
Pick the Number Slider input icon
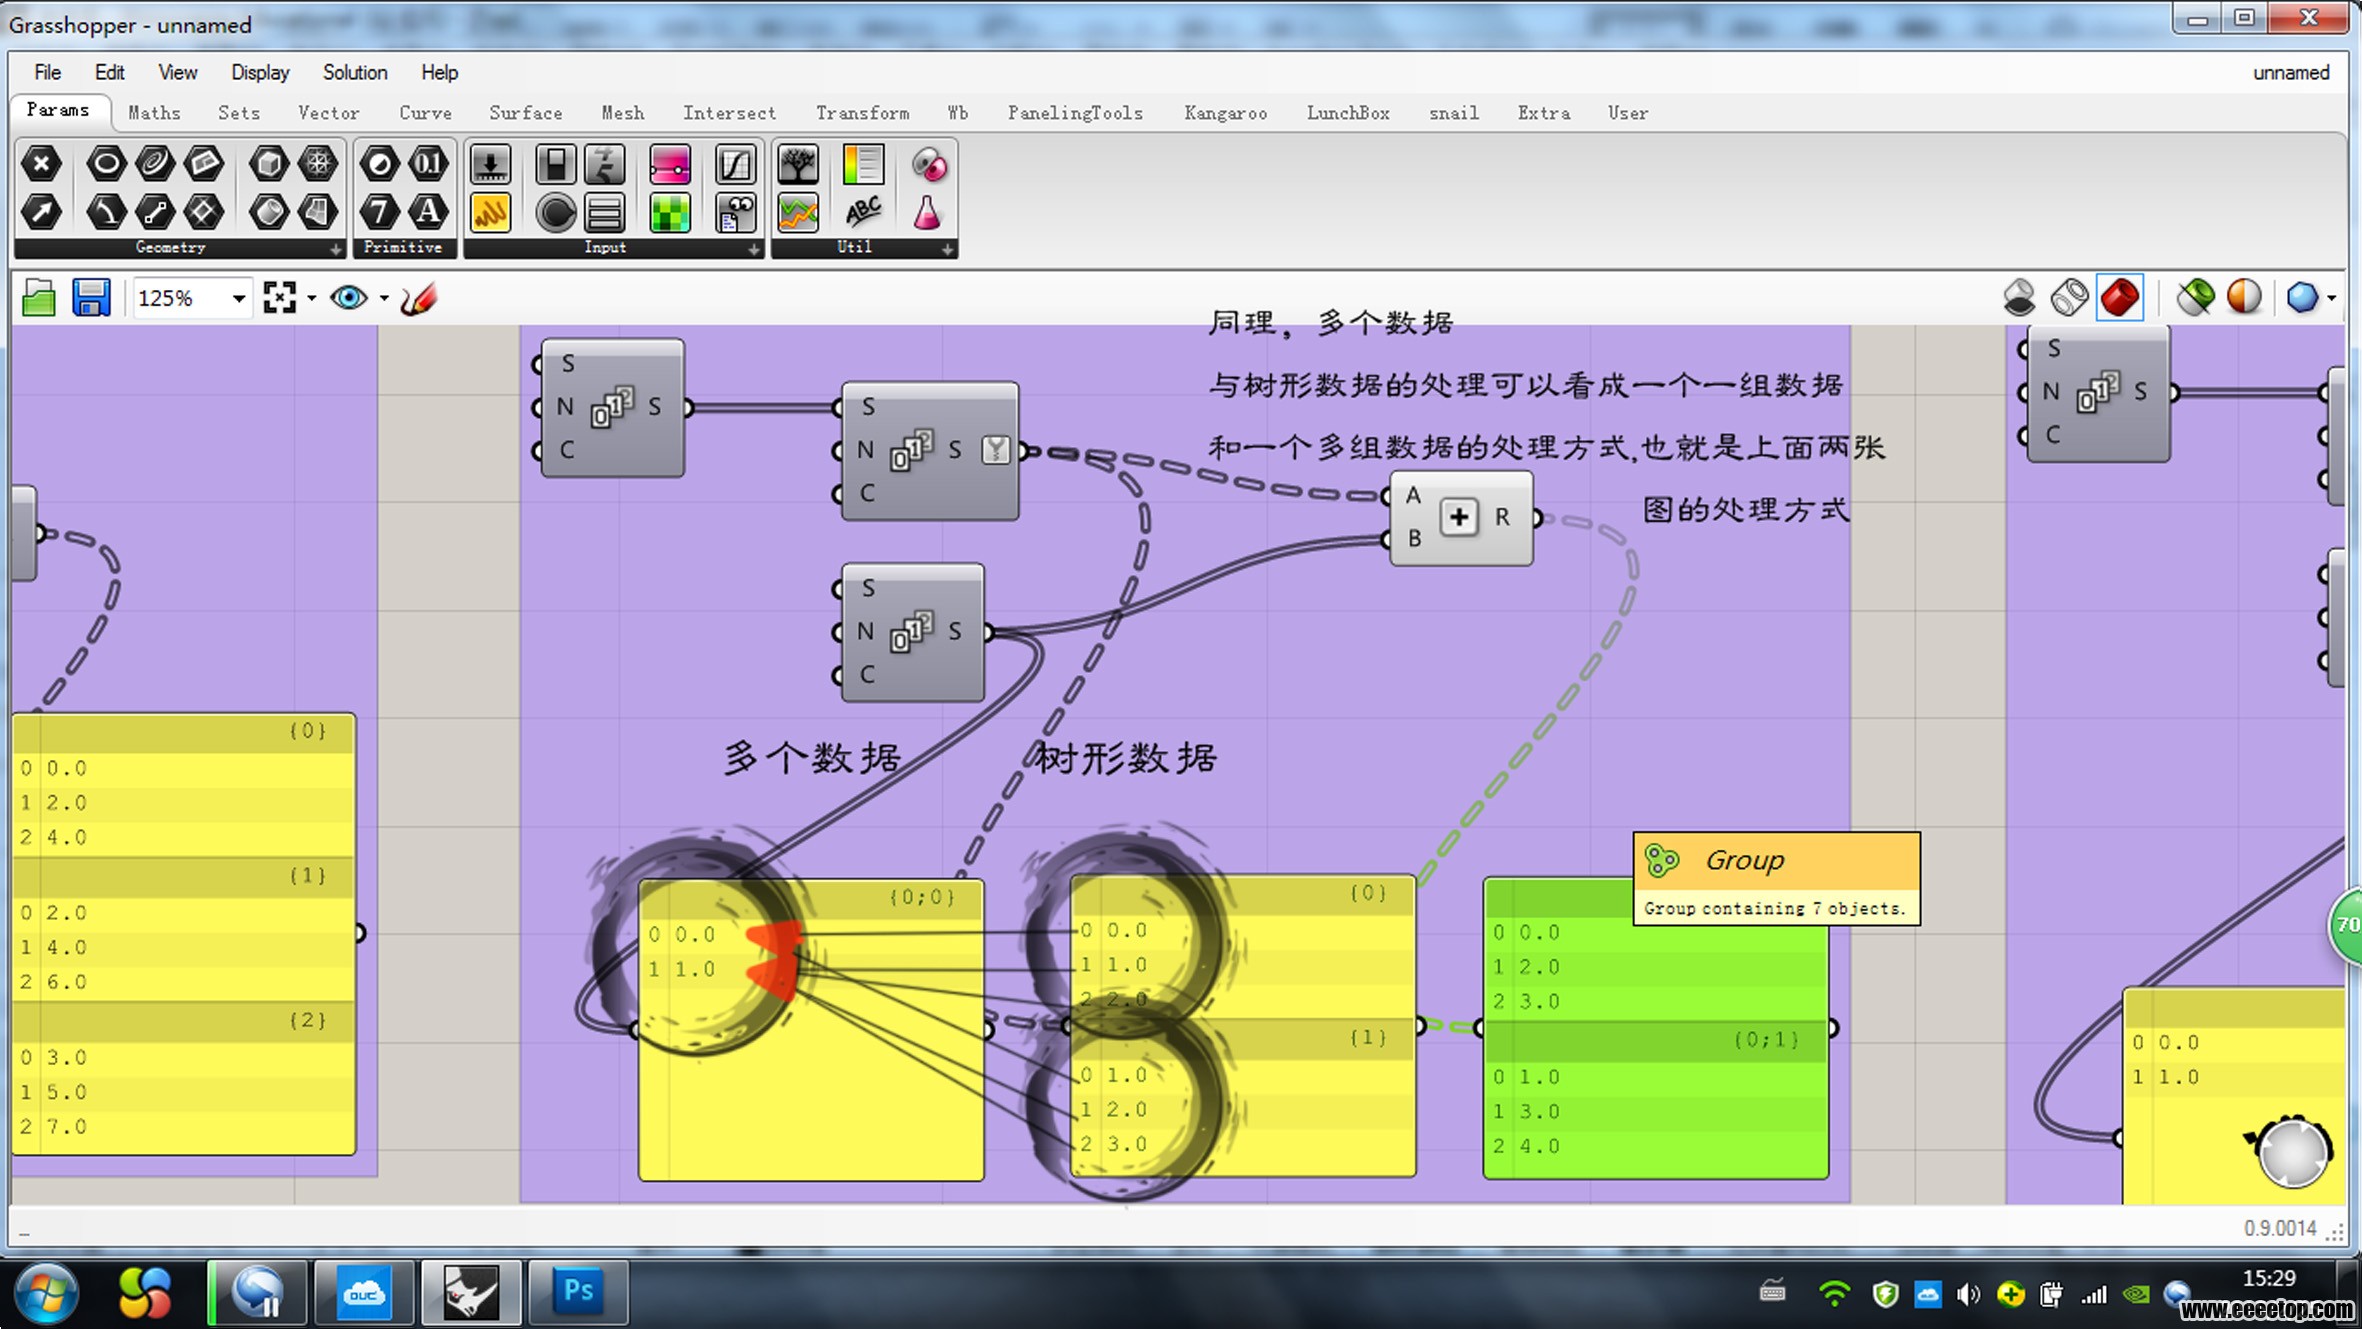[x=490, y=164]
